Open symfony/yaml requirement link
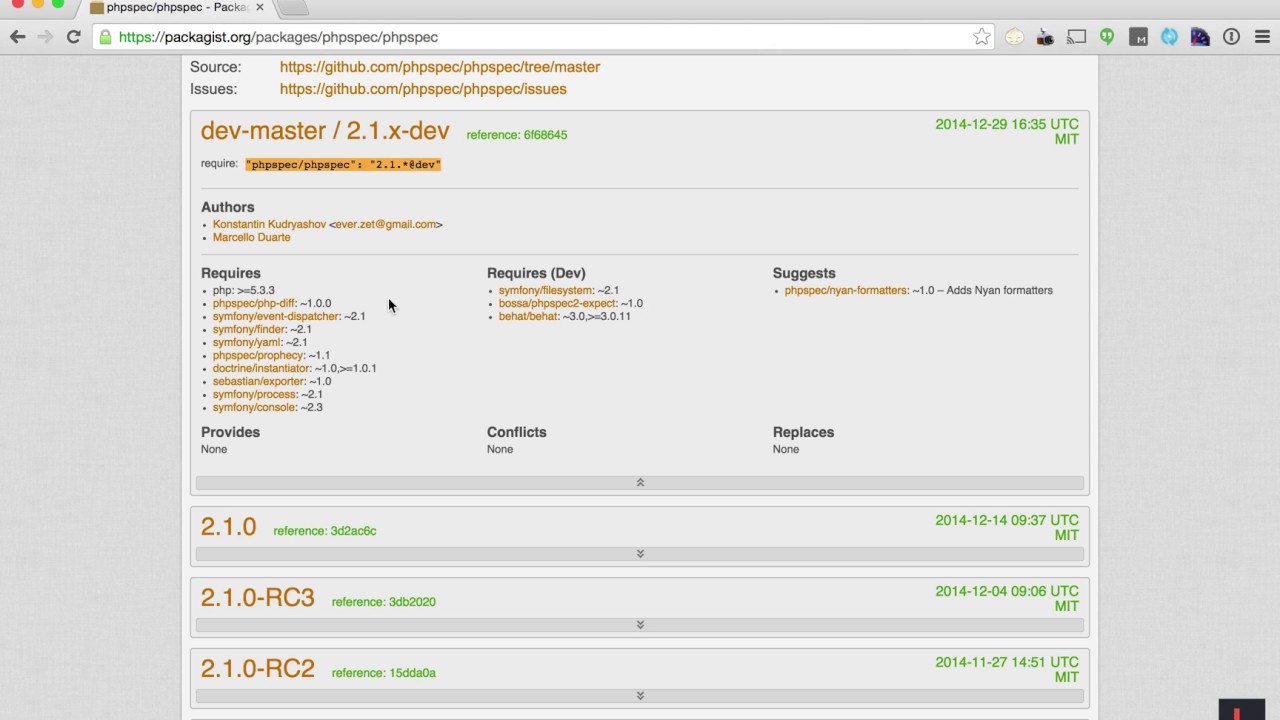Screen dimensions: 1280x720 (247, 342)
